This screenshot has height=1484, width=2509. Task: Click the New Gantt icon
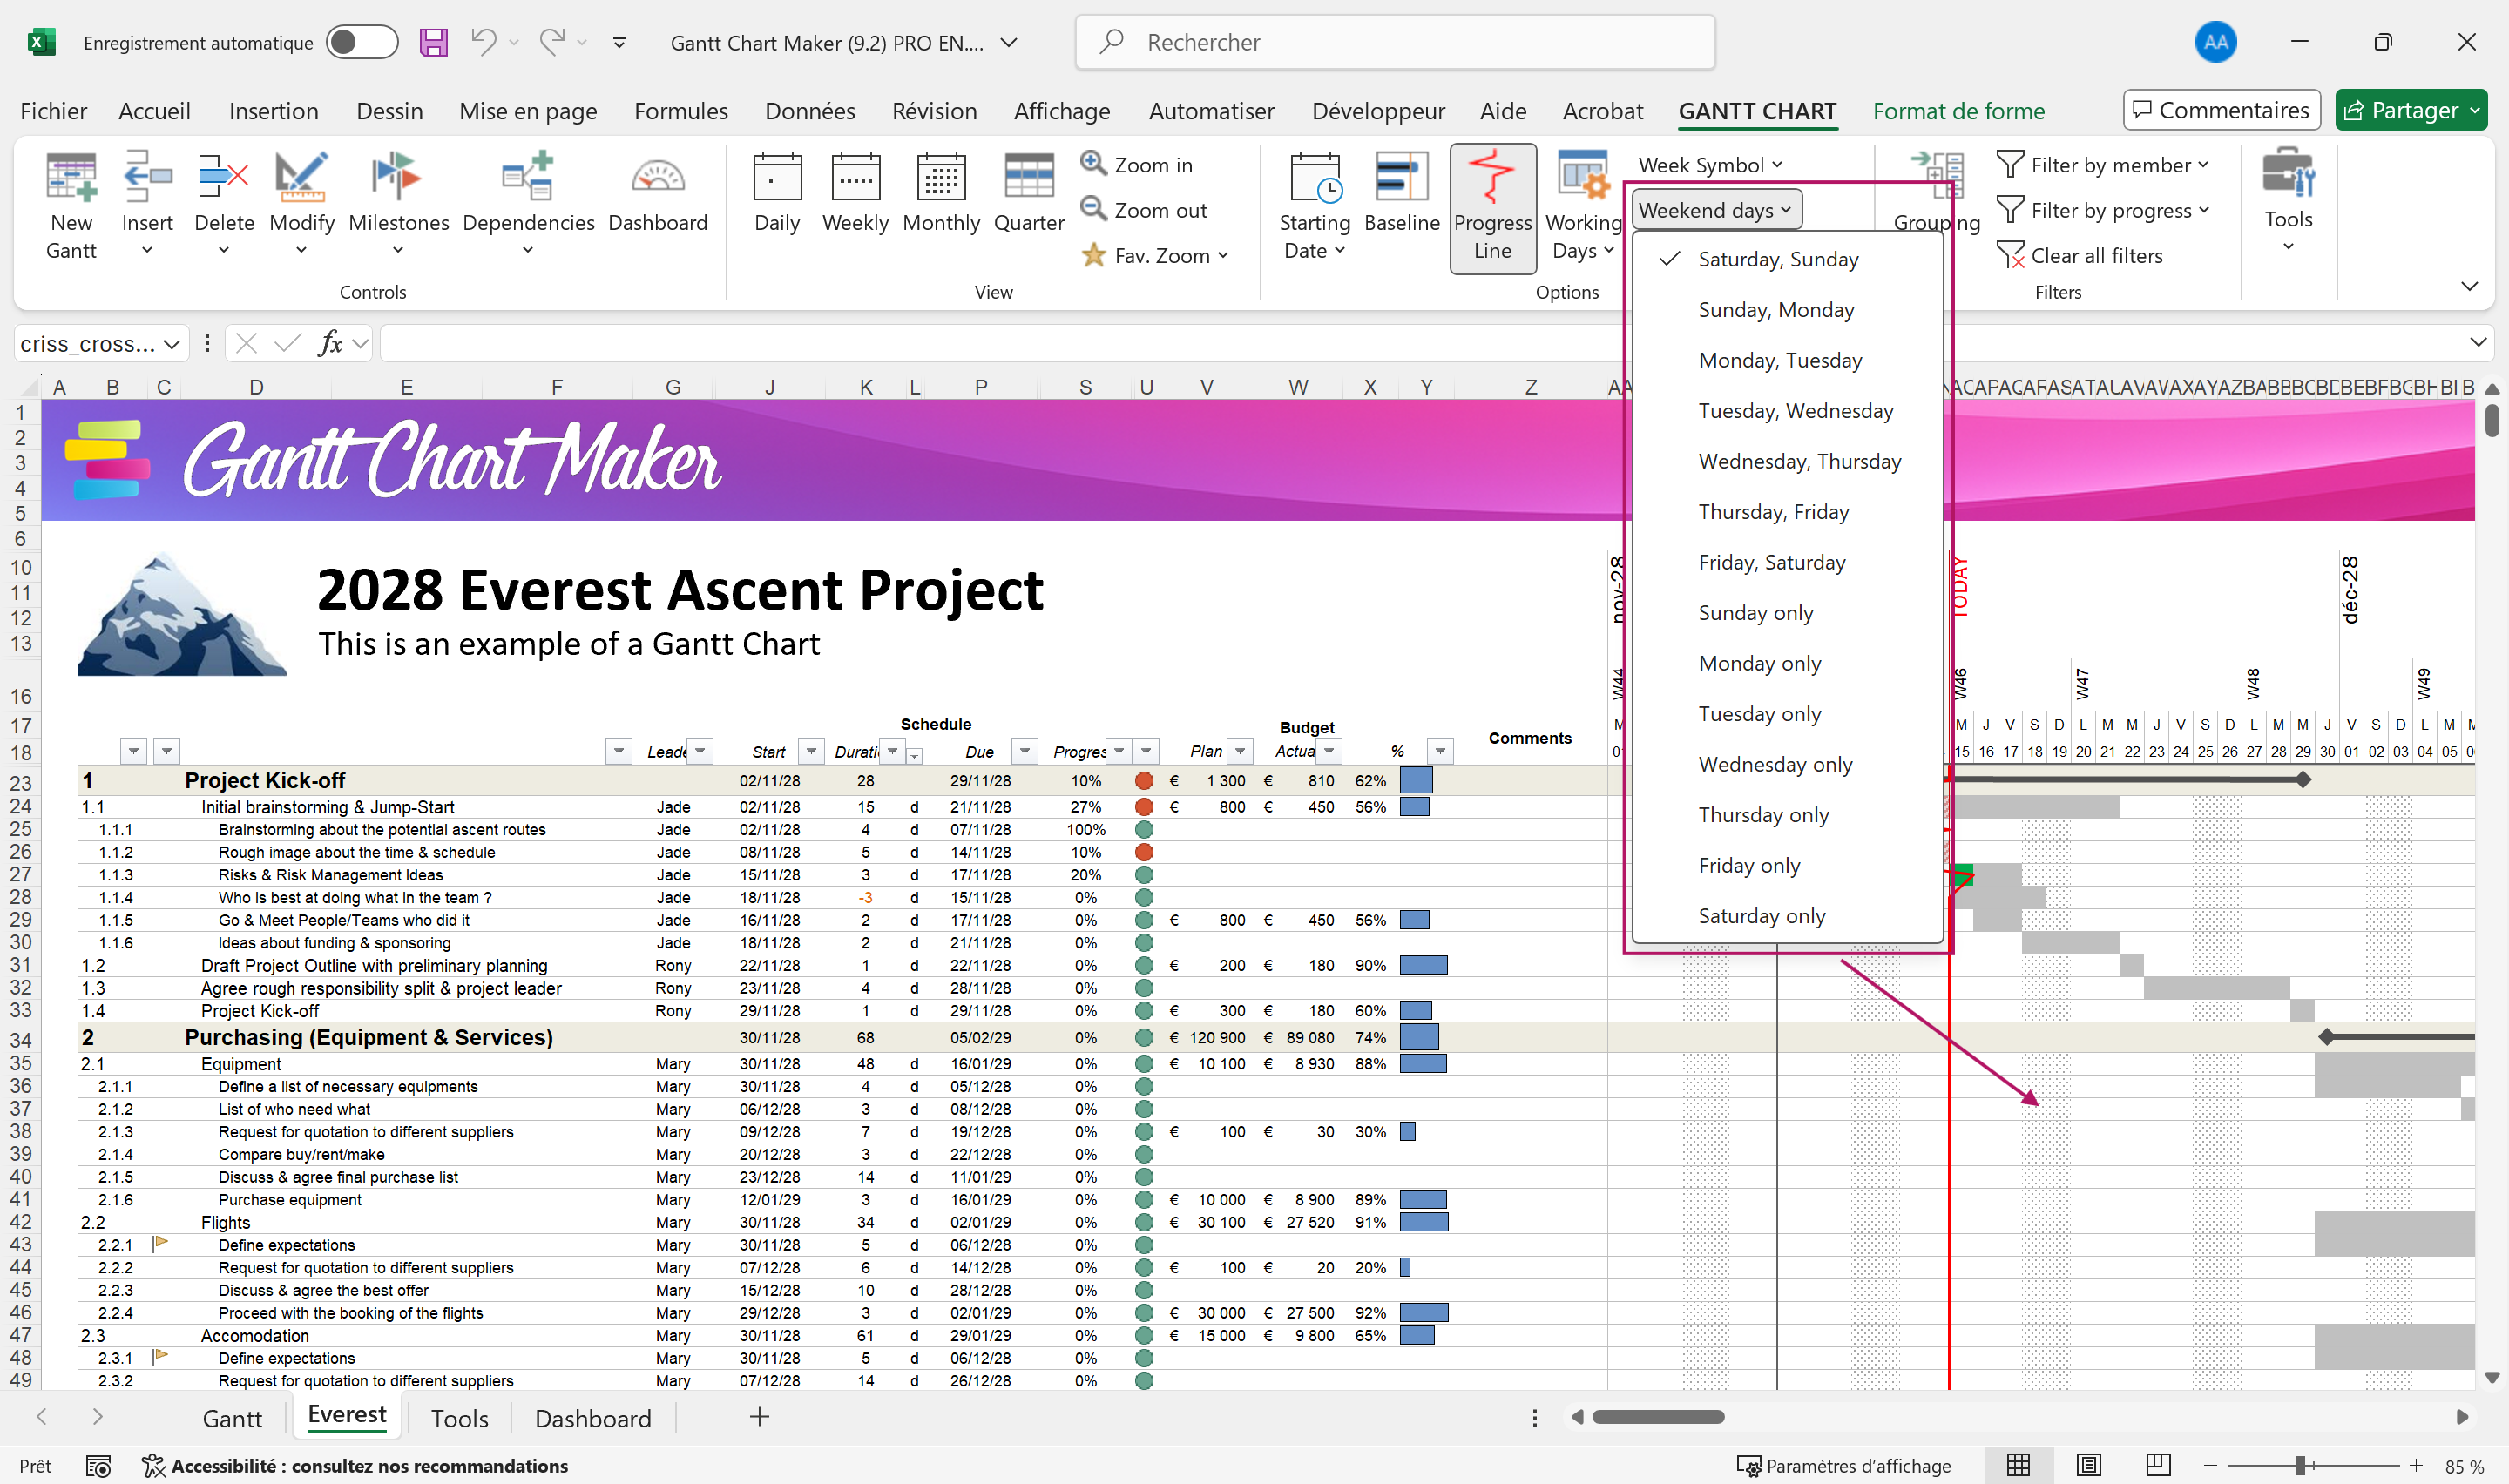pyautogui.click(x=71, y=178)
